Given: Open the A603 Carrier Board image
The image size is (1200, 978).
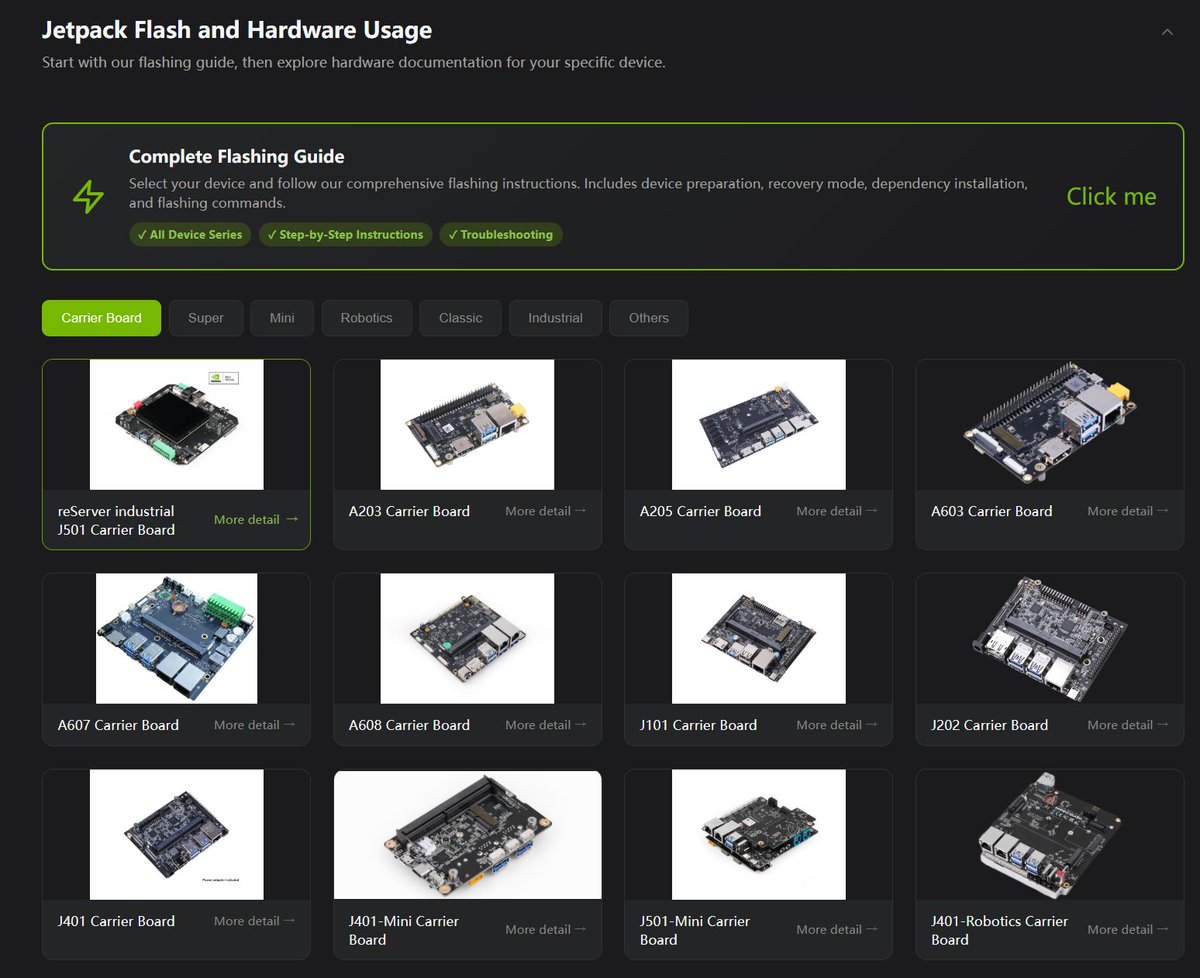Looking at the screenshot, I should click(1050, 424).
